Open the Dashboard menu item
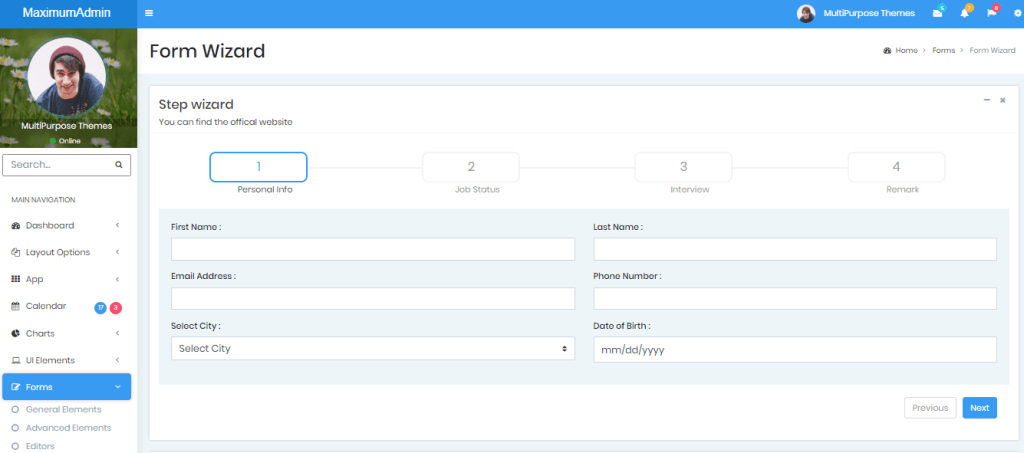Viewport: 1024px width, 453px height. 67,225
